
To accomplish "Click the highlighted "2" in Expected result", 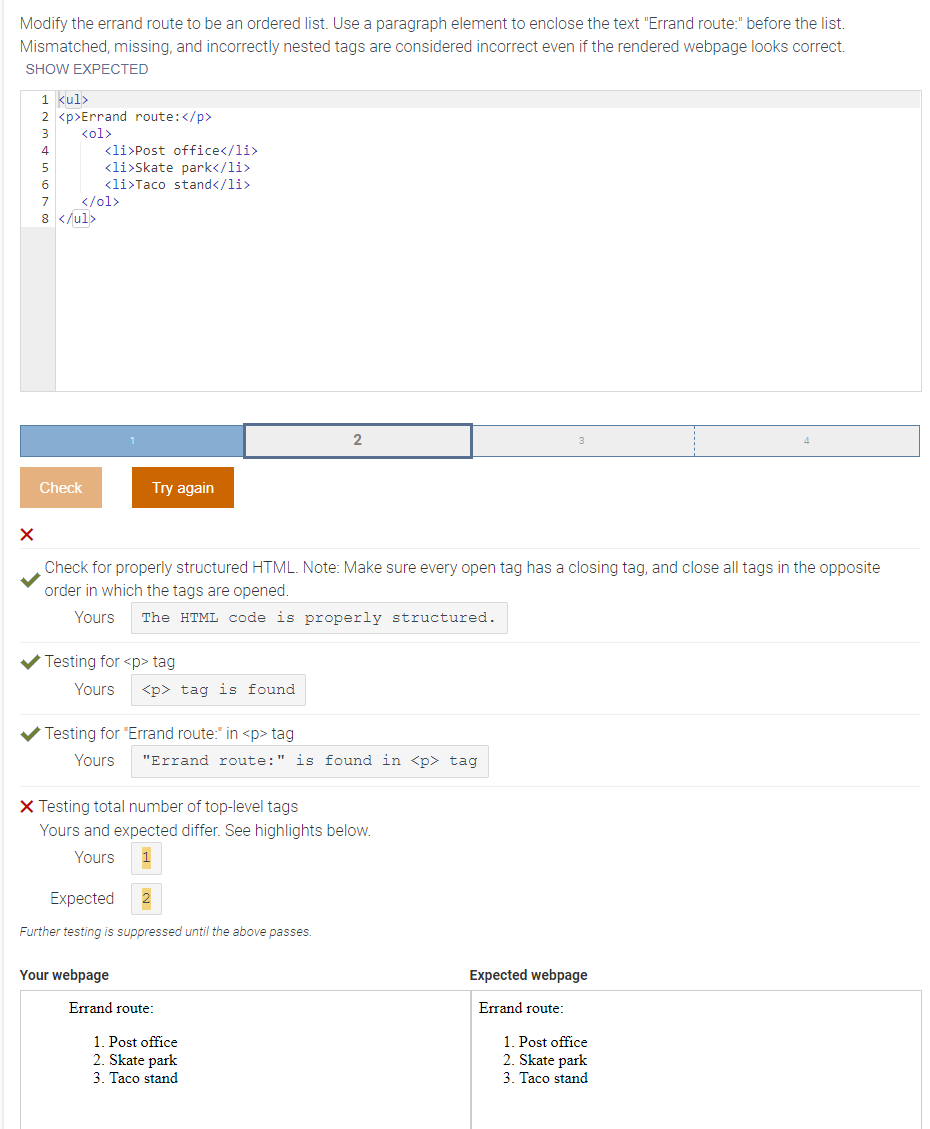I will (146, 898).
